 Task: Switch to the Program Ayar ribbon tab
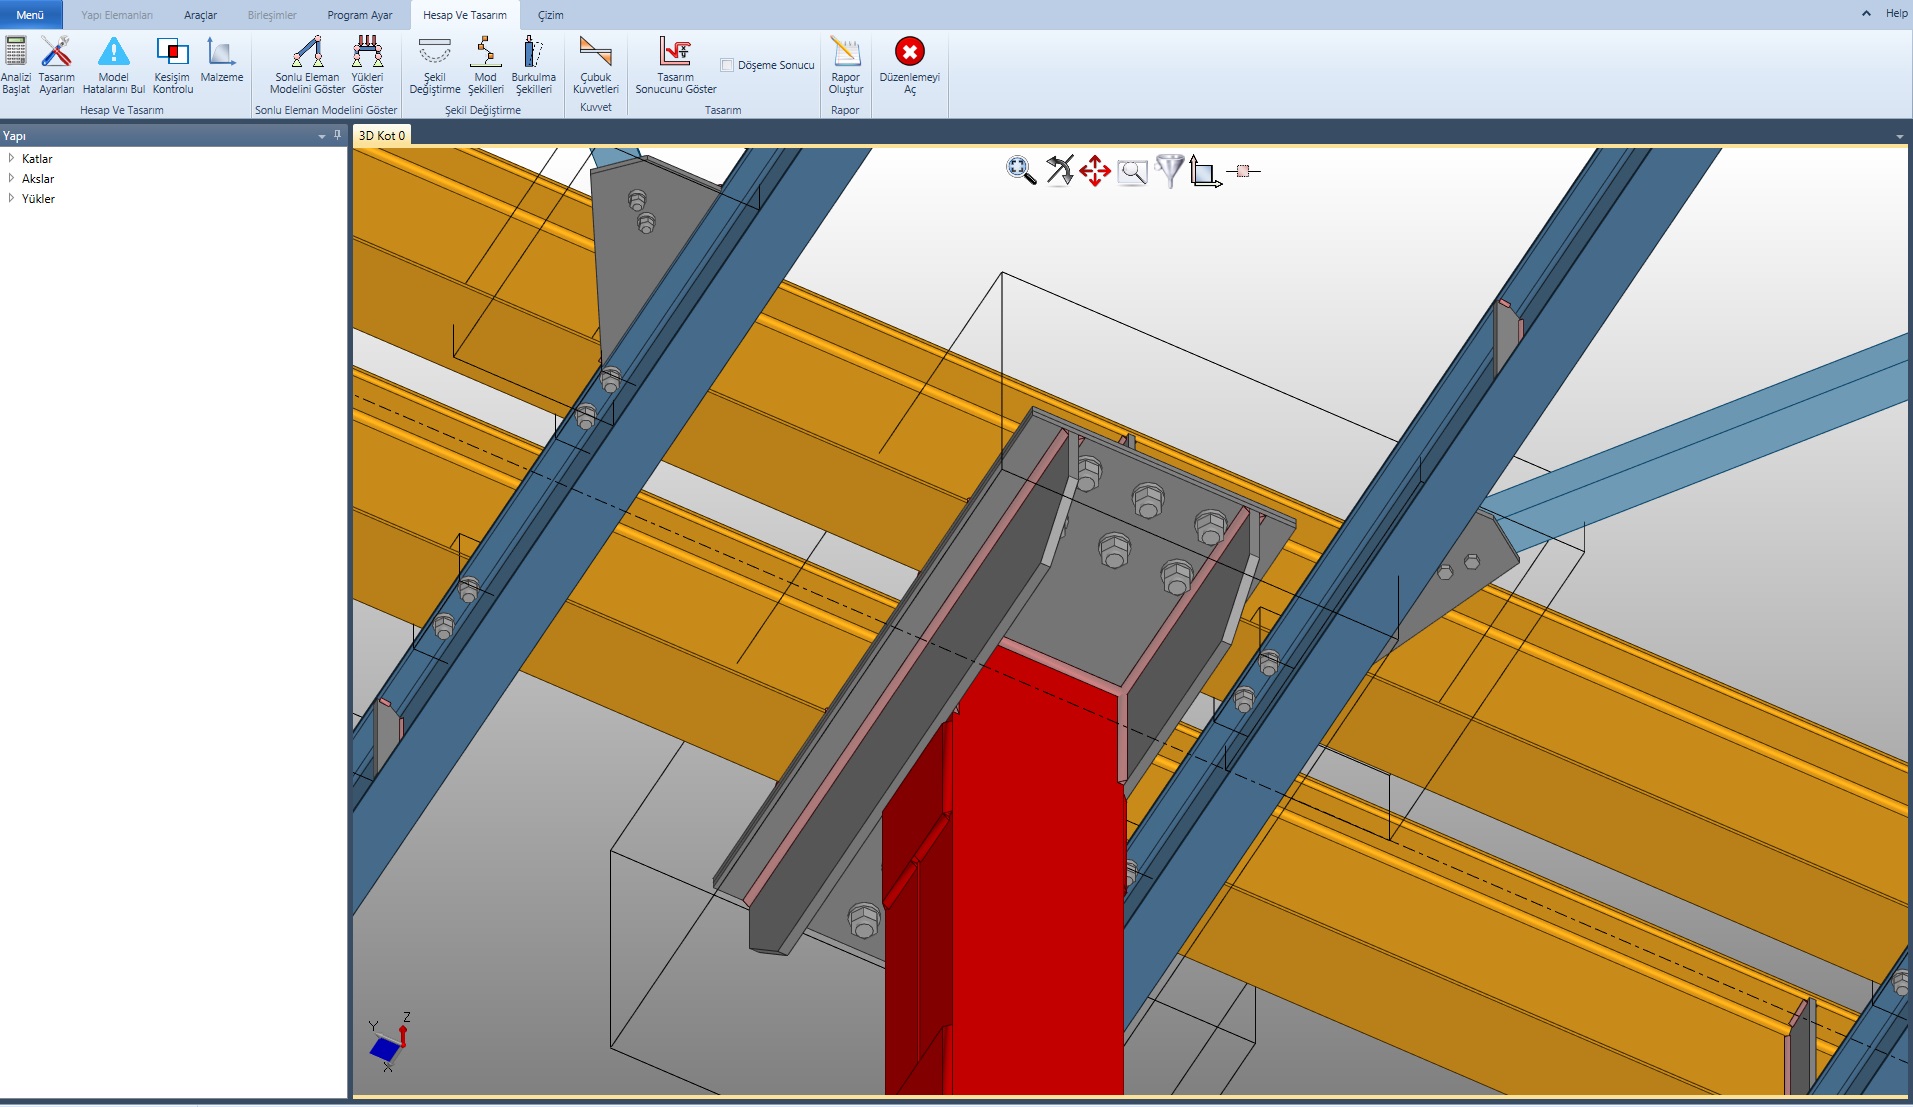(x=360, y=15)
